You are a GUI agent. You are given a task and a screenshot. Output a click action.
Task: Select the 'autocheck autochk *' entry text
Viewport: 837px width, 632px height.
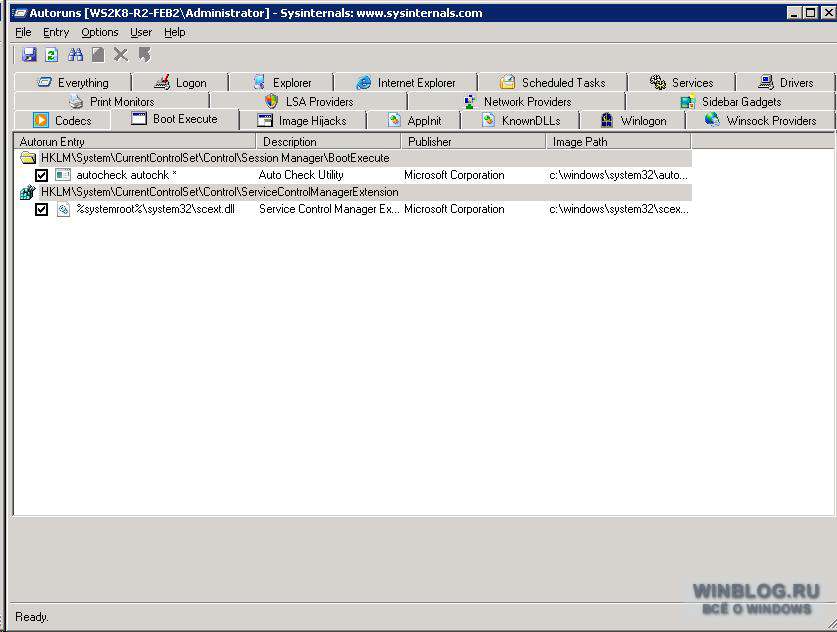pyautogui.click(x=127, y=175)
